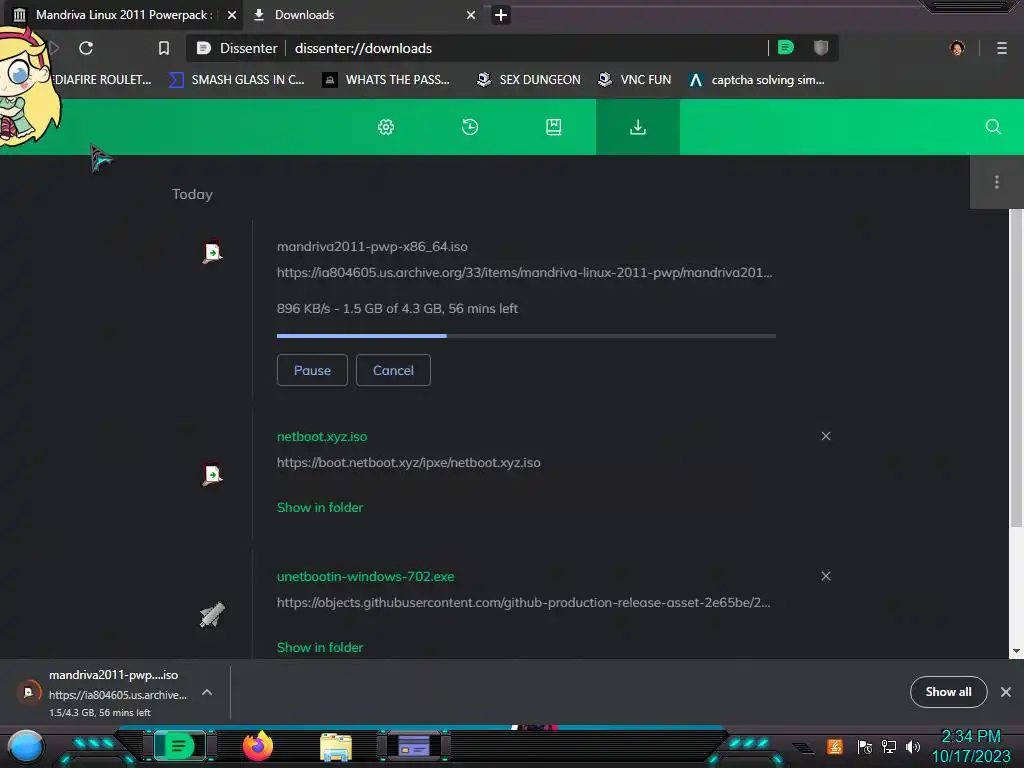Close the Mandriva Linux 2011 Powerpack tab
This screenshot has height=768, width=1024.
232,15
